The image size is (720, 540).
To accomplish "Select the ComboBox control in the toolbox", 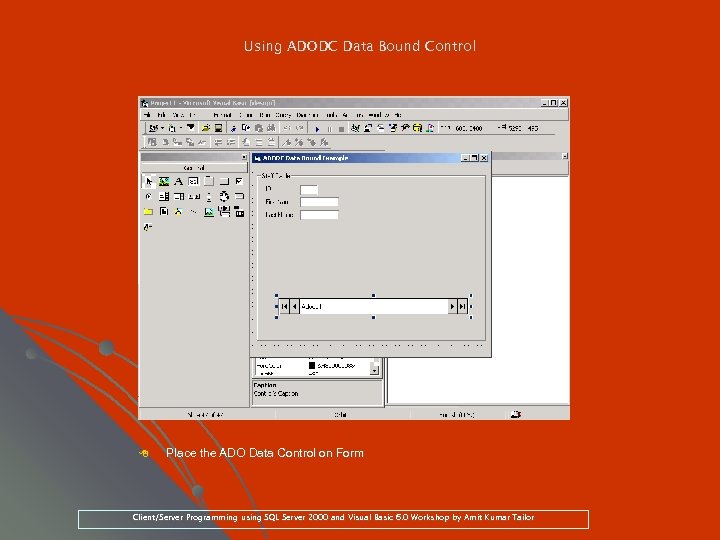I will (x=163, y=197).
